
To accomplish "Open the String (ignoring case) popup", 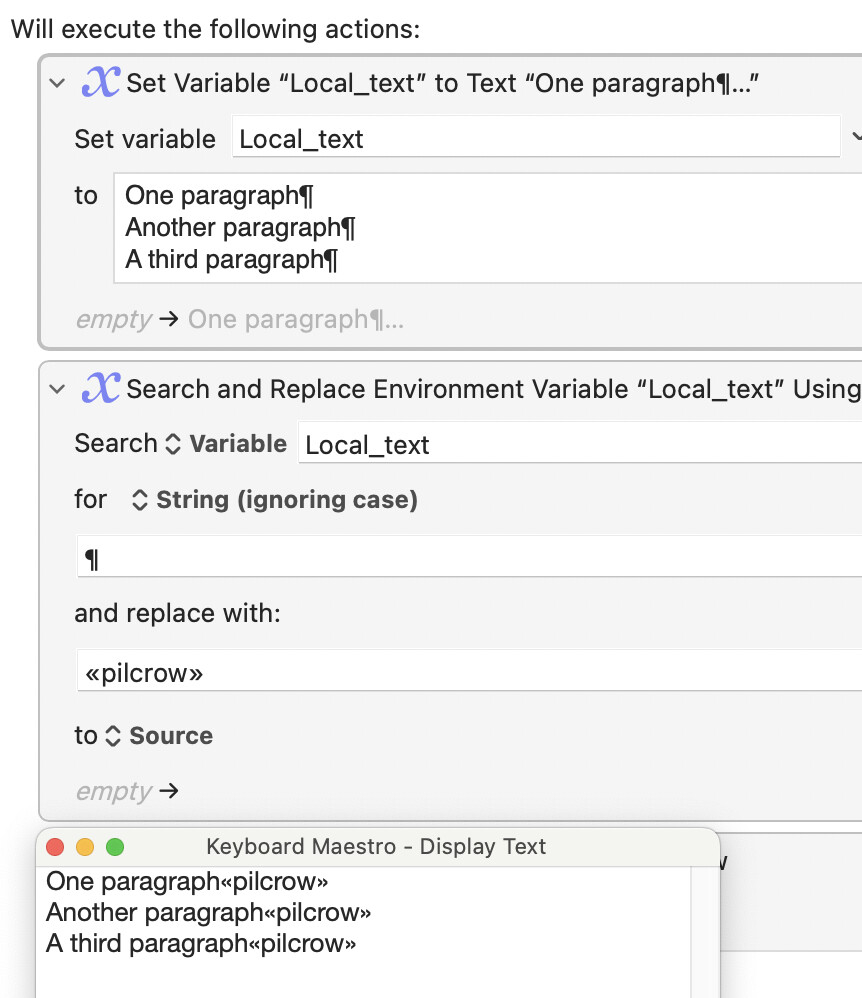I will 274,500.
